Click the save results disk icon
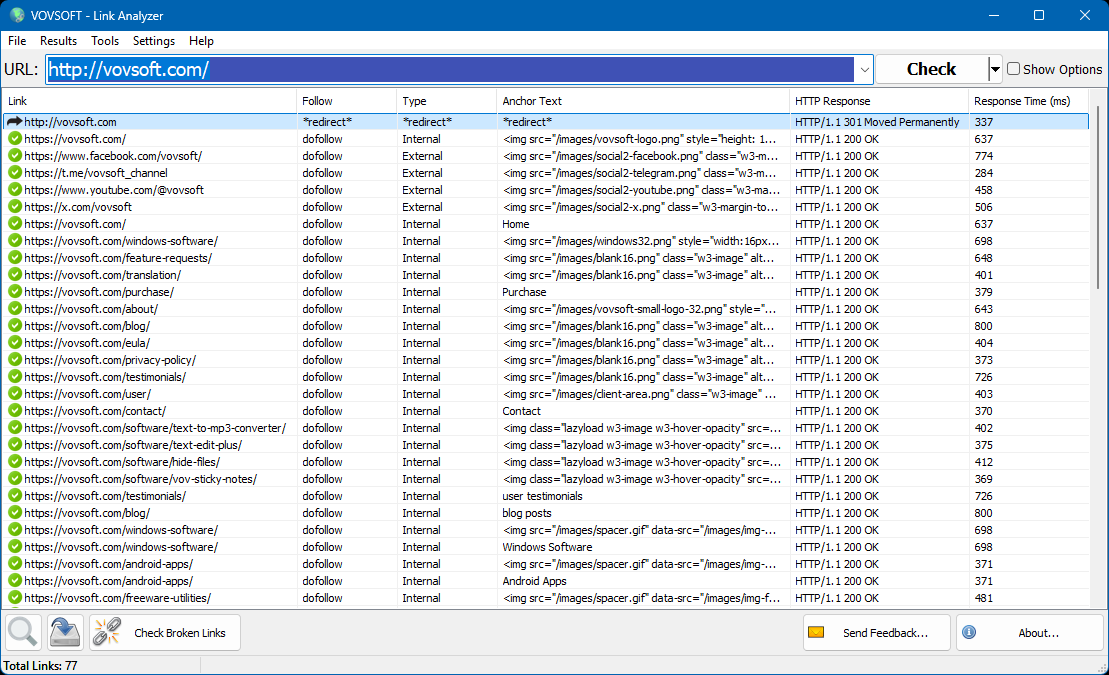Image resolution: width=1109 pixels, height=675 pixels. (64, 631)
